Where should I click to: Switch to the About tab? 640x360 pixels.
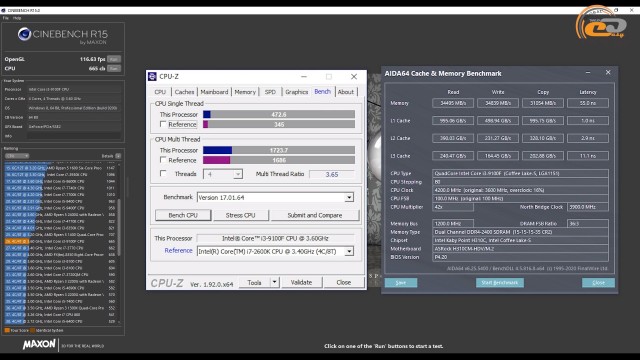pos(346,92)
